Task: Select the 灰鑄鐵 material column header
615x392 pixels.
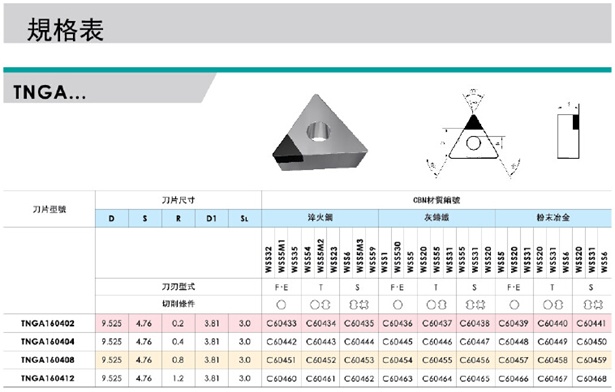Action: (437, 218)
